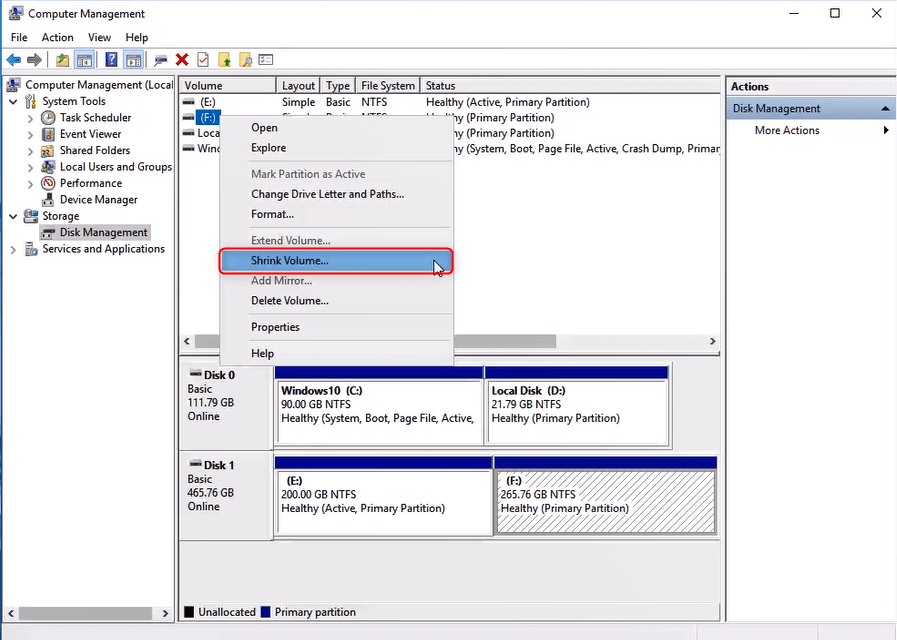The image size is (897, 640).
Task: Select the Disk 1 label panel
Action: 226,495
